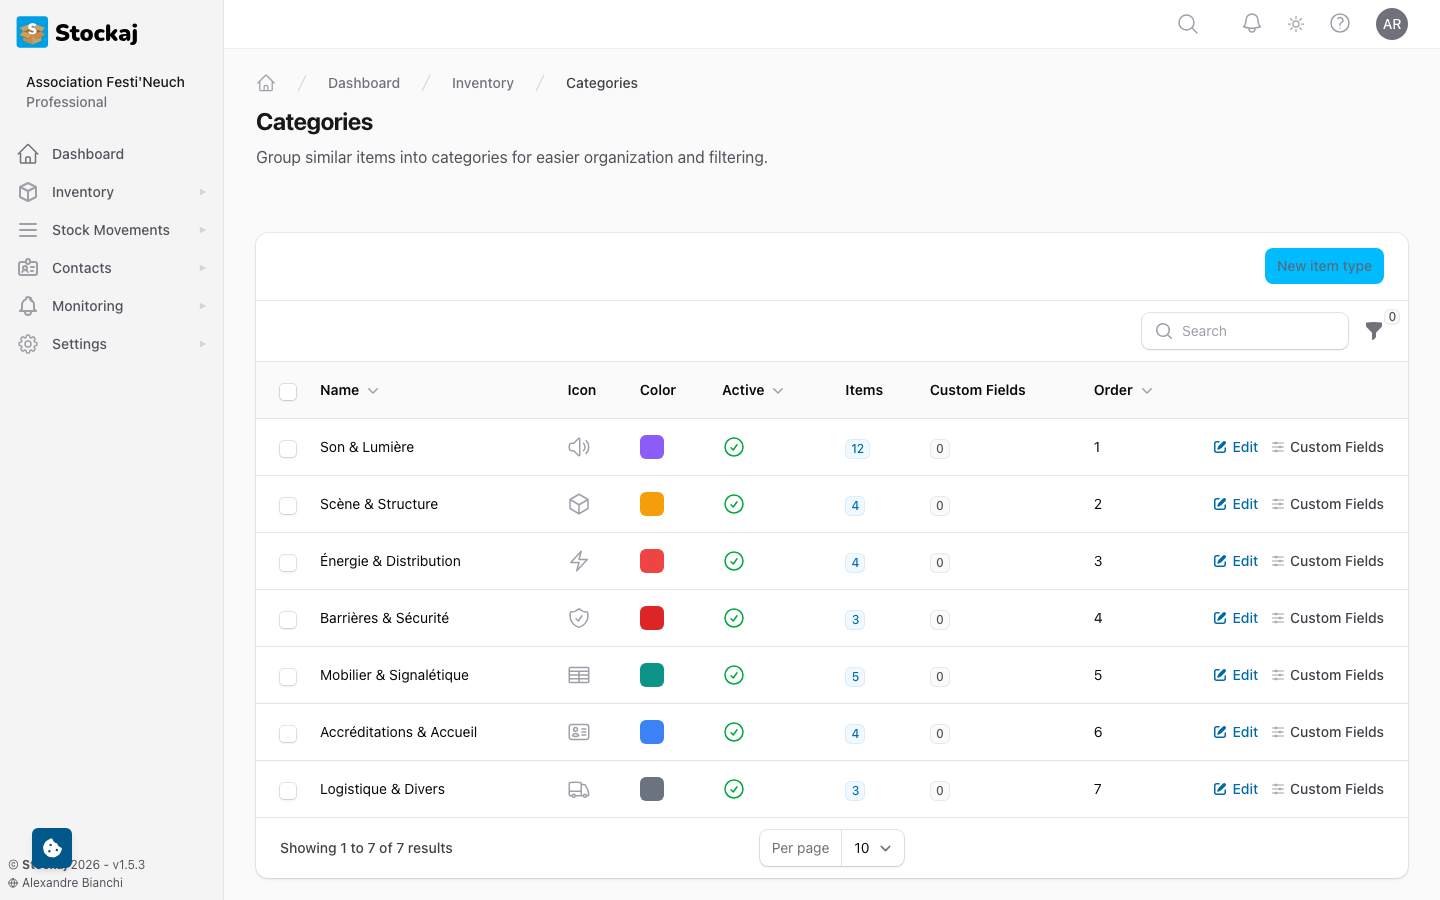Edit the Accréditations & Accueil category
Image resolution: width=1440 pixels, height=900 pixels.
tap(1236, 732)
